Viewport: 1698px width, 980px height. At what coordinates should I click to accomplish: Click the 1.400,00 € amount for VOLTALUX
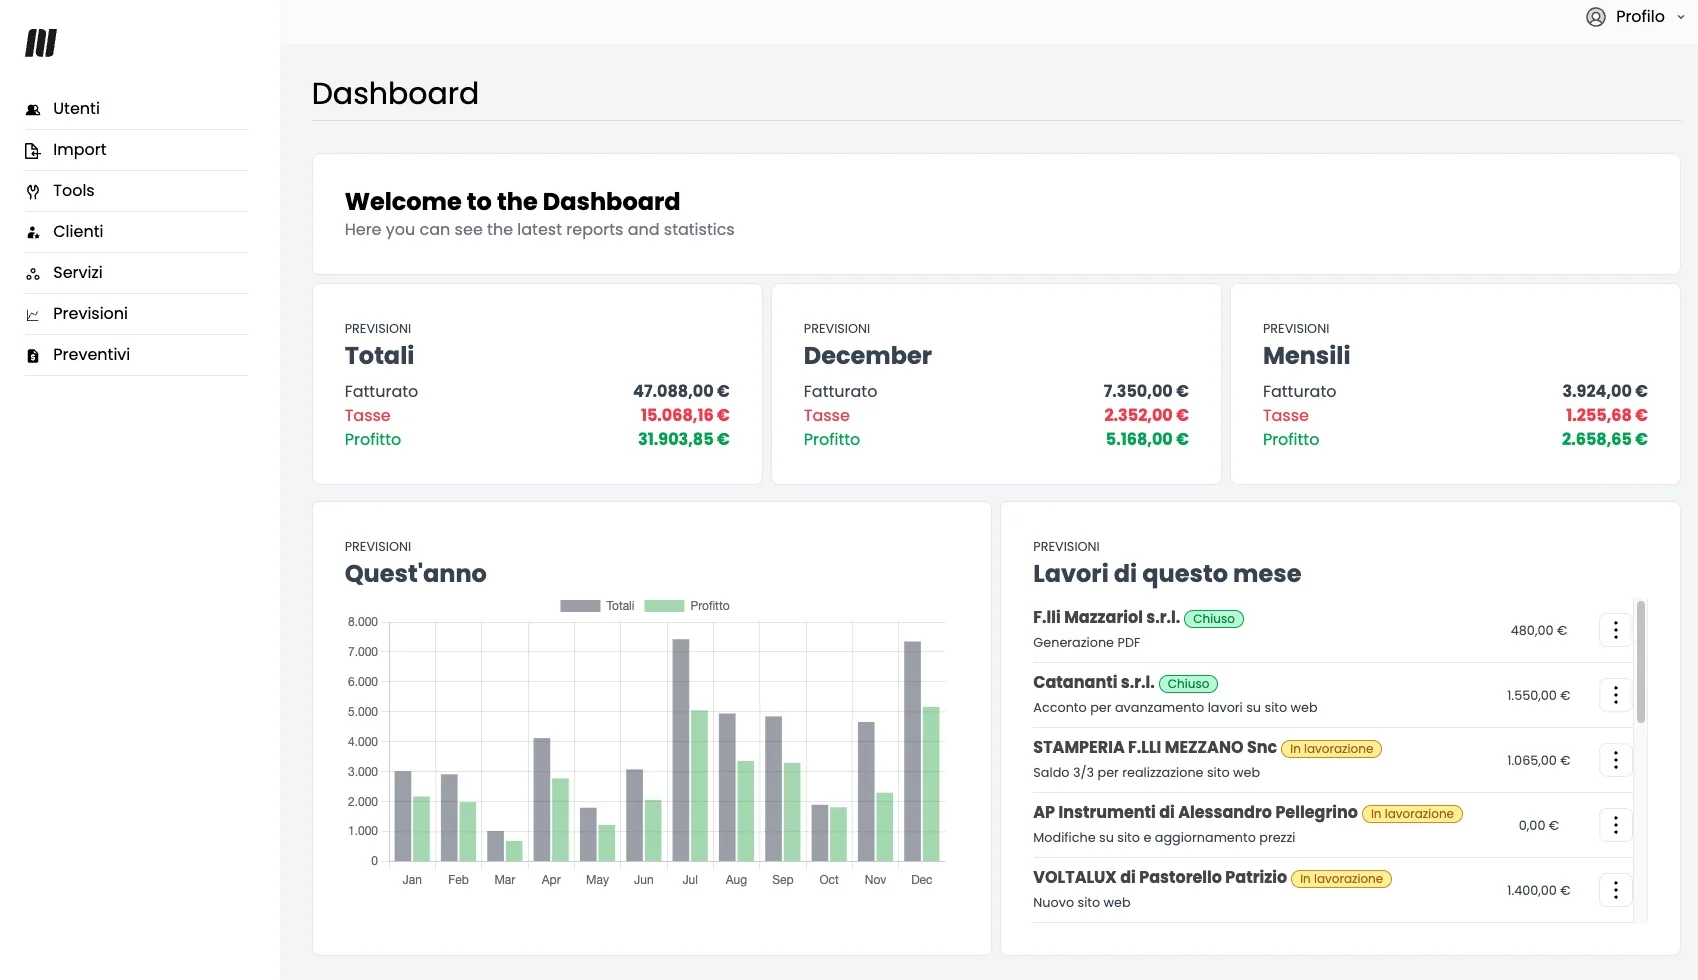tap(1539, 891)
